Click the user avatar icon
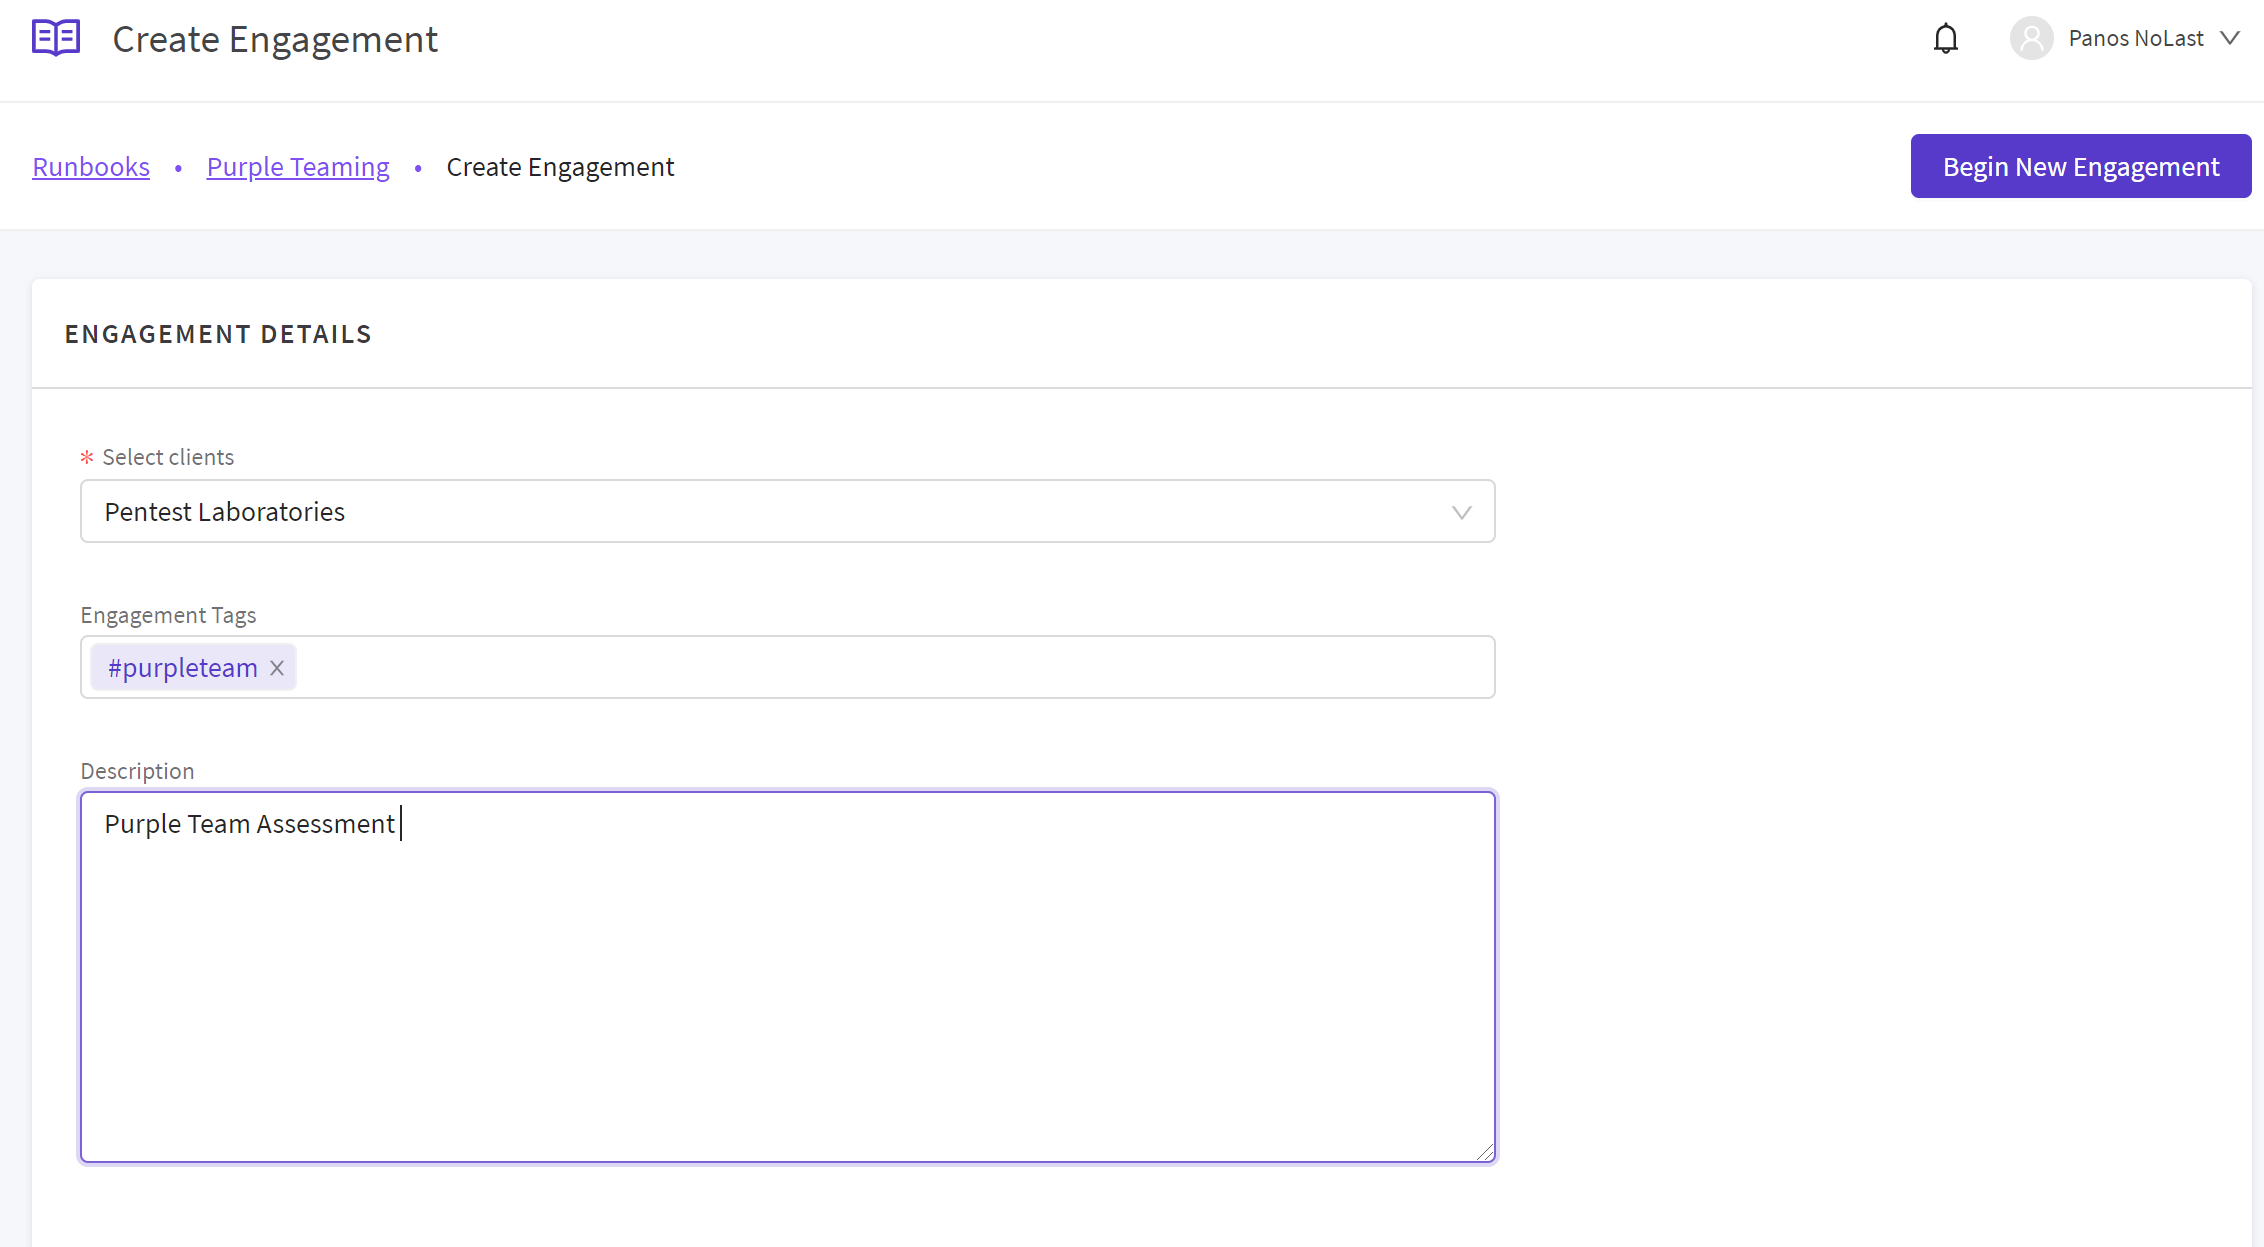 click(2031, 39)
